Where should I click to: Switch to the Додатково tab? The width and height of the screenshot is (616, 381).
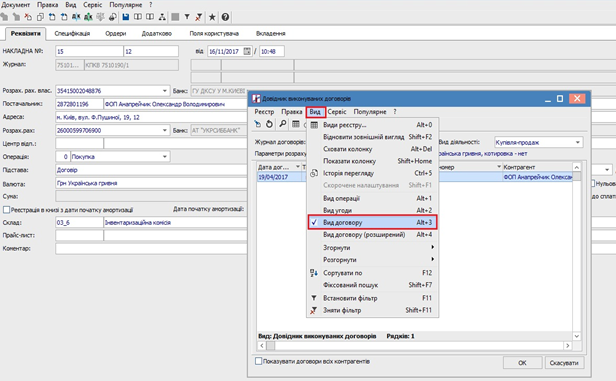coord(157,33)
